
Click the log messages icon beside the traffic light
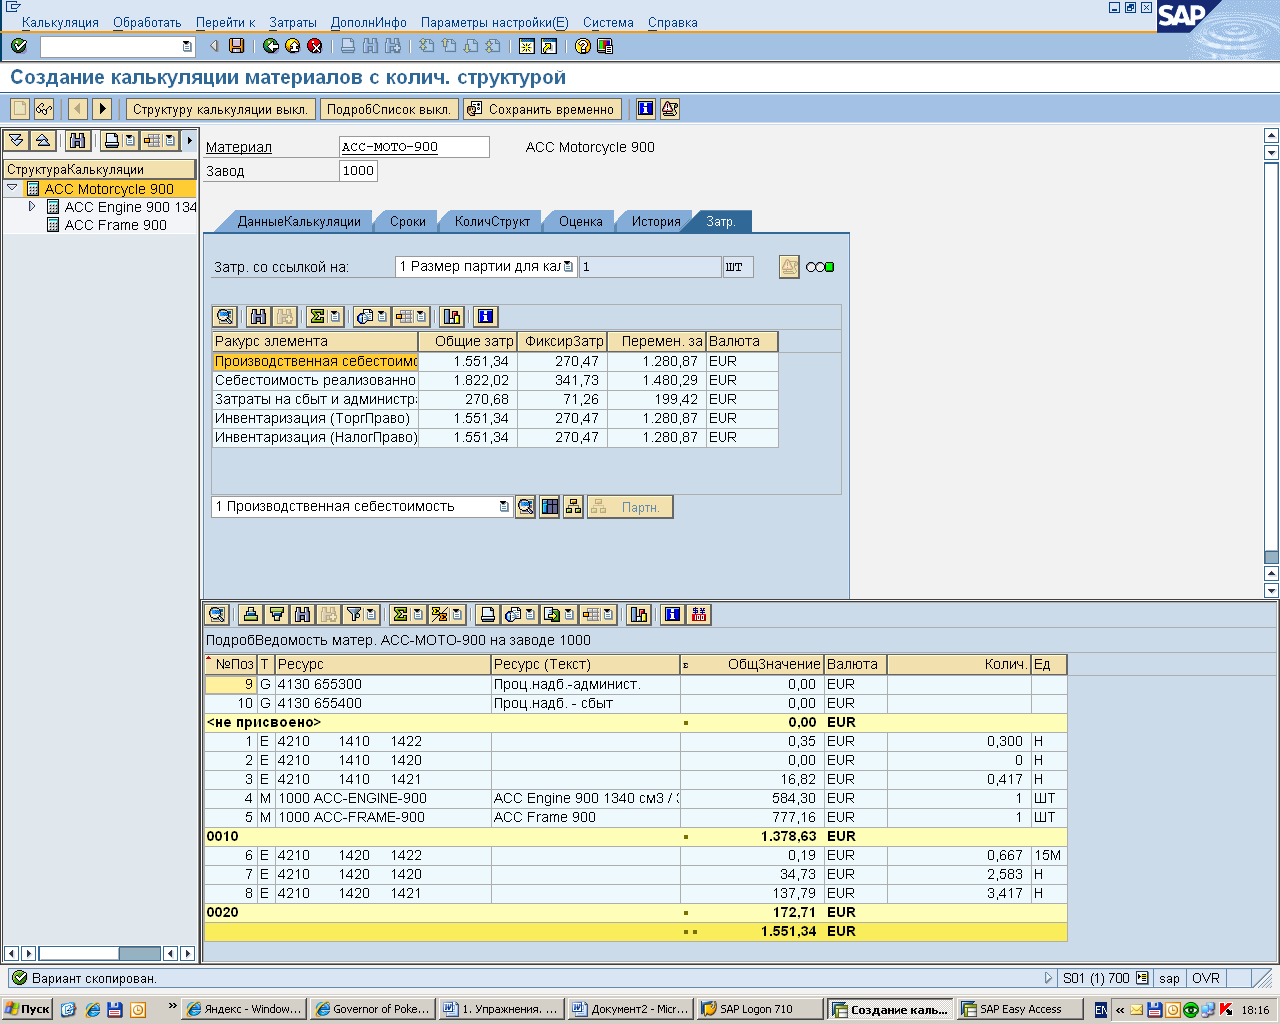point(789,267)
